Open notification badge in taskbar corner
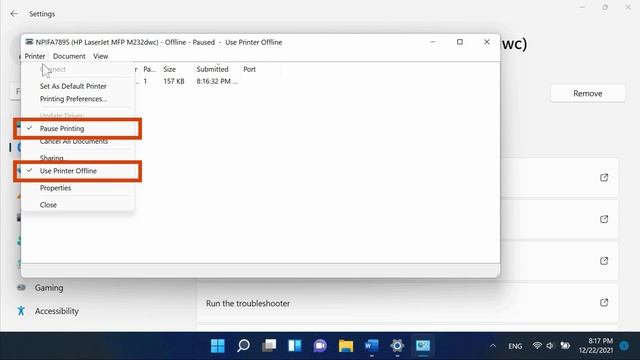 click(x=624, y=346)
